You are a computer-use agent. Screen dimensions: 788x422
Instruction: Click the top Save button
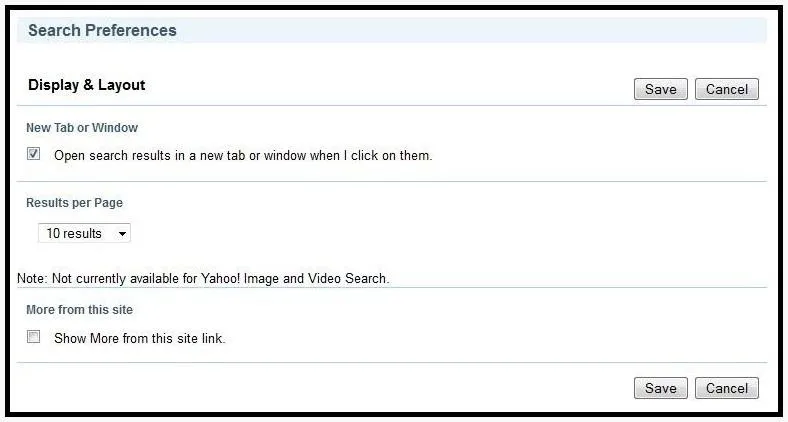point(660,89)
